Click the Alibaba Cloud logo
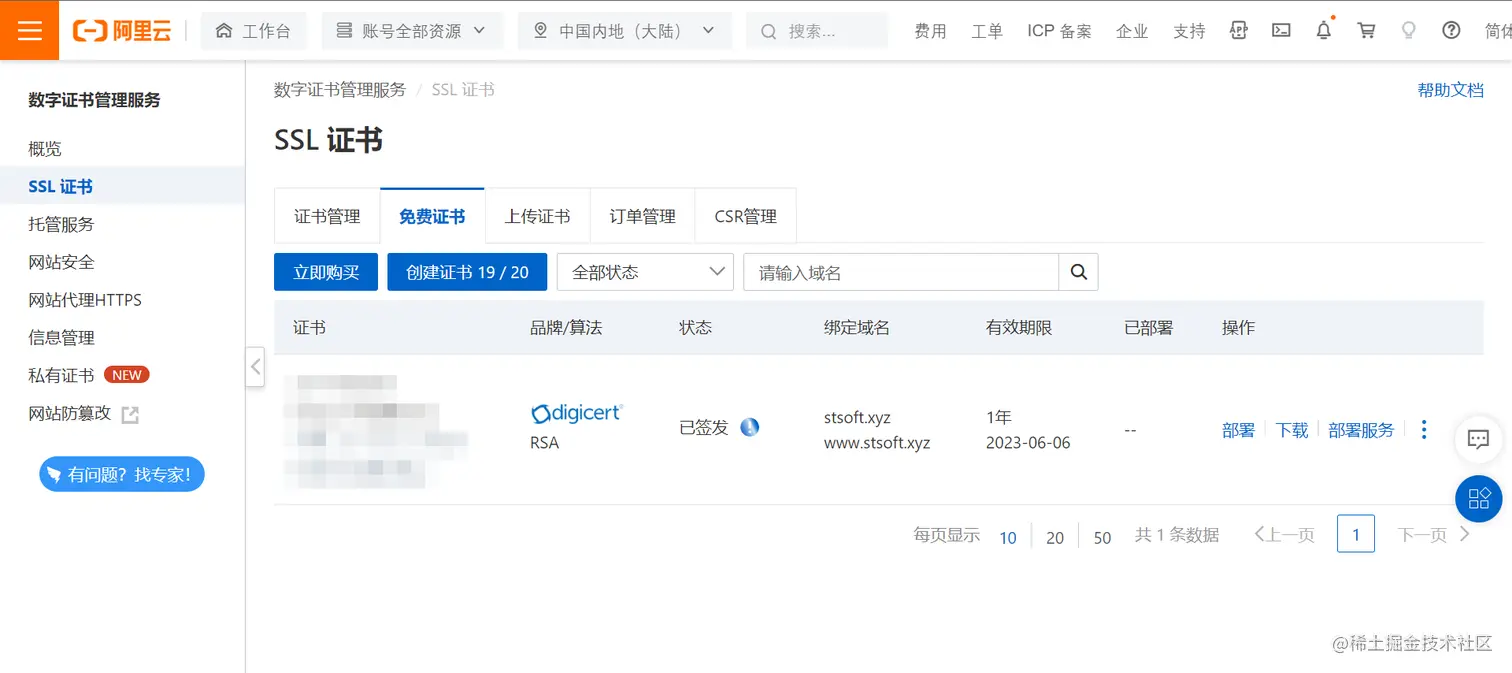The image size is (1512, 673). click(x=122, y=31)
